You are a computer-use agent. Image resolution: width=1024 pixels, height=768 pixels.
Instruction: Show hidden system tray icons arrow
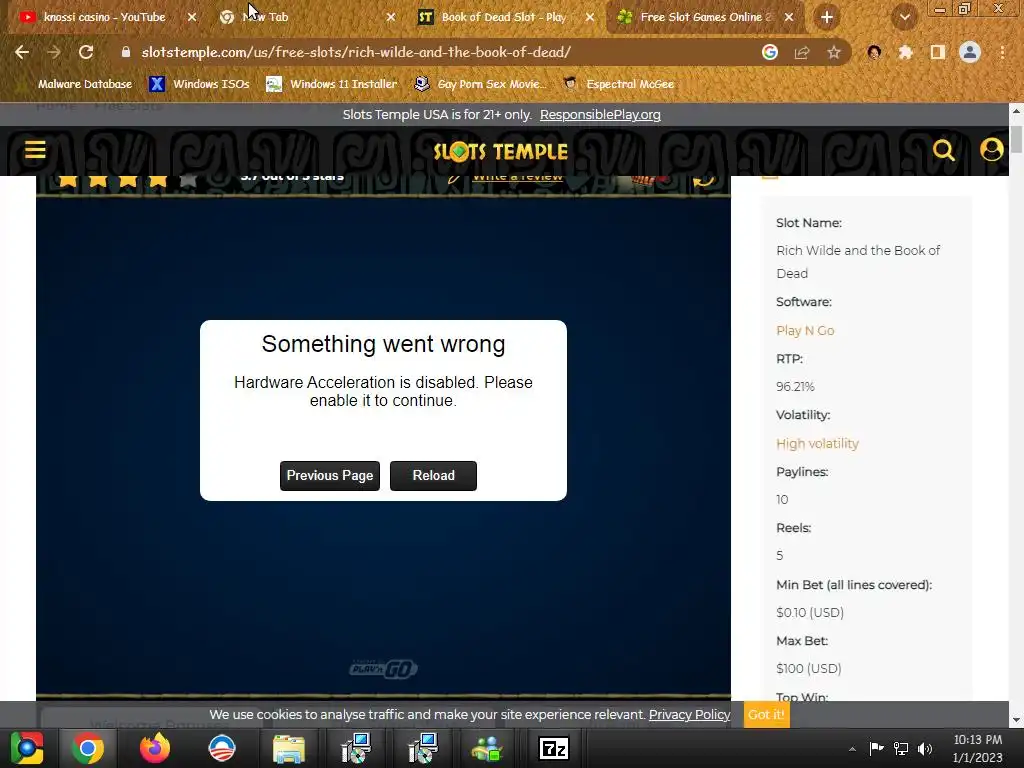[852, 749]
